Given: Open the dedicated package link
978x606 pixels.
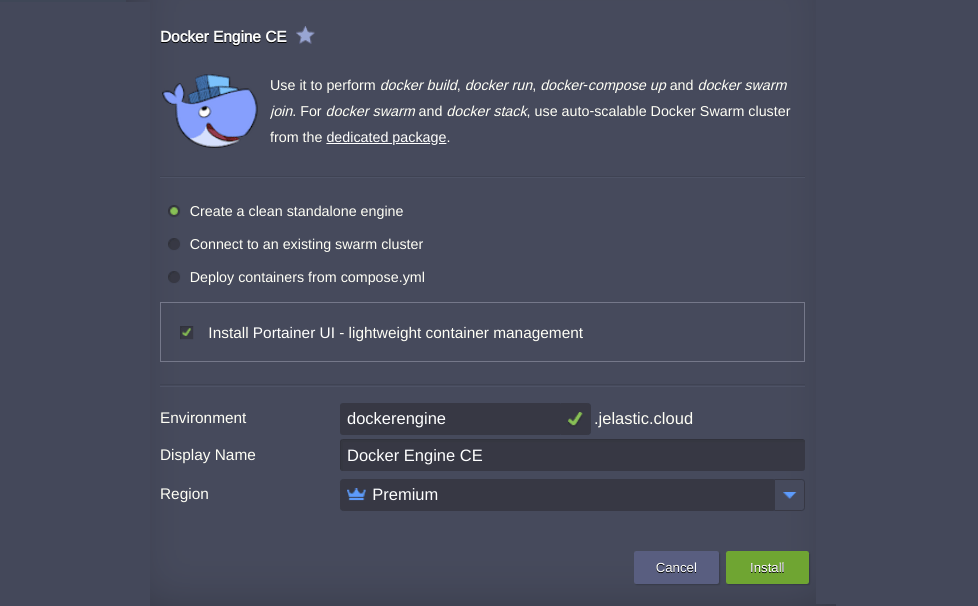Looking at the screenshot, I should click(386, 137).
